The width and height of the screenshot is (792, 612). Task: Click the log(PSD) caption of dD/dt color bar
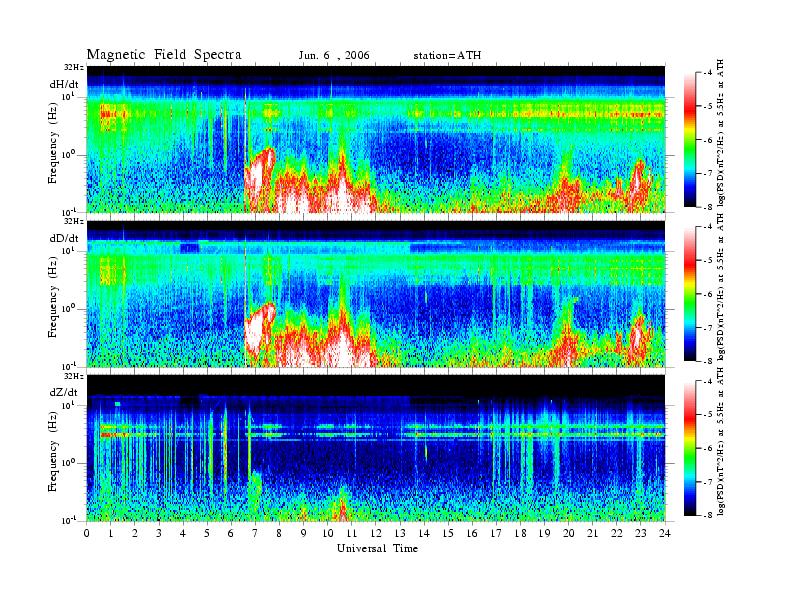click(x=721, y=287)
